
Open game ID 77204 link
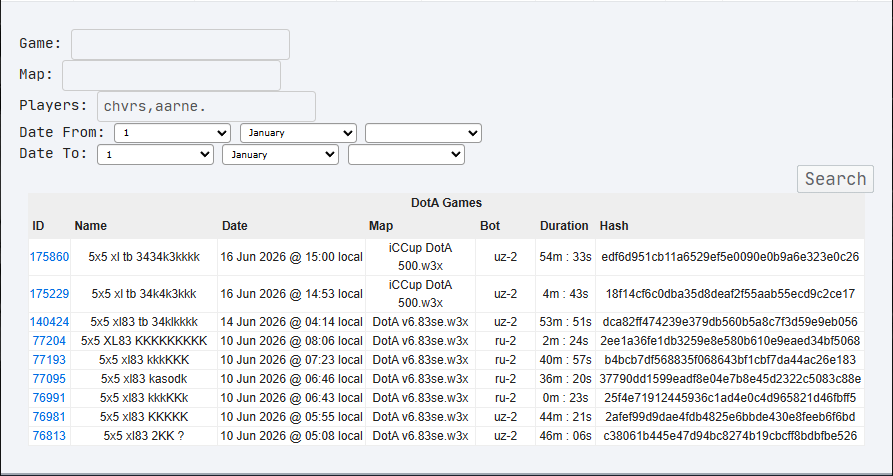click(x=49, y=341)
